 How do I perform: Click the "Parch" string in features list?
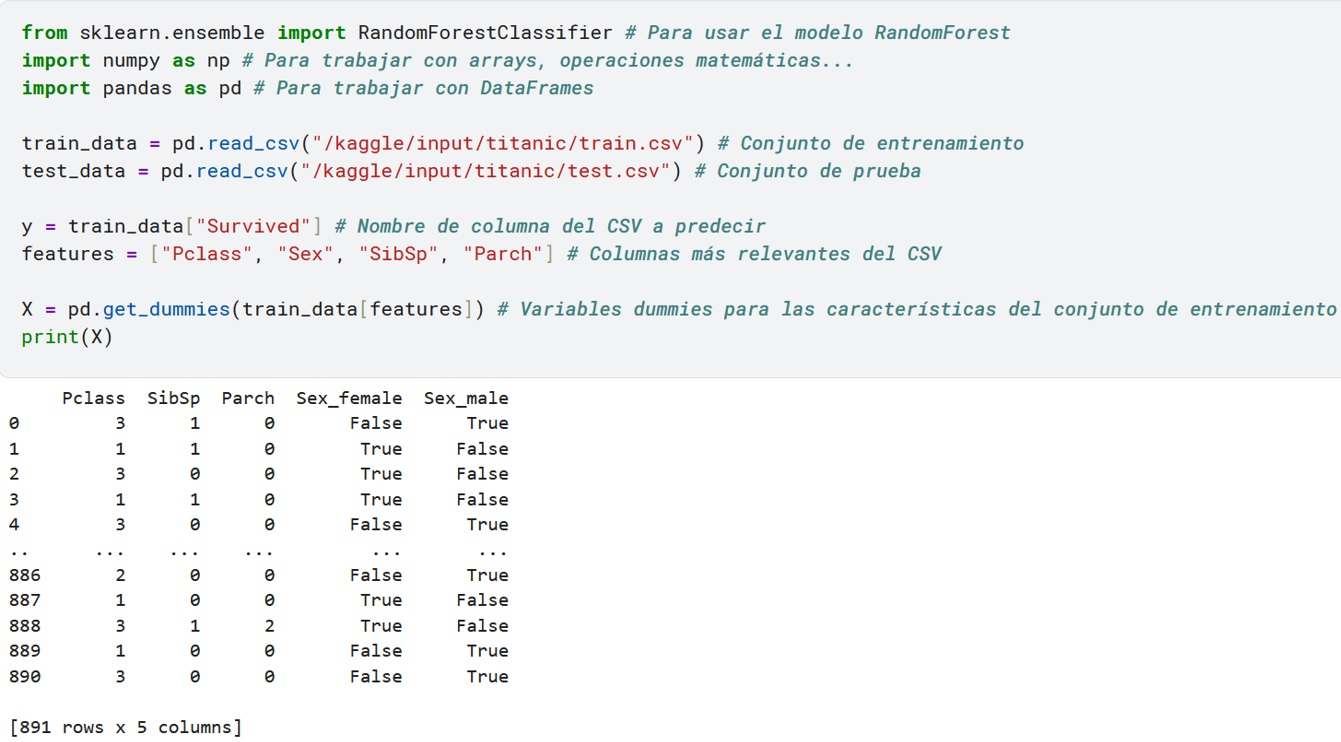coord(502,254)
